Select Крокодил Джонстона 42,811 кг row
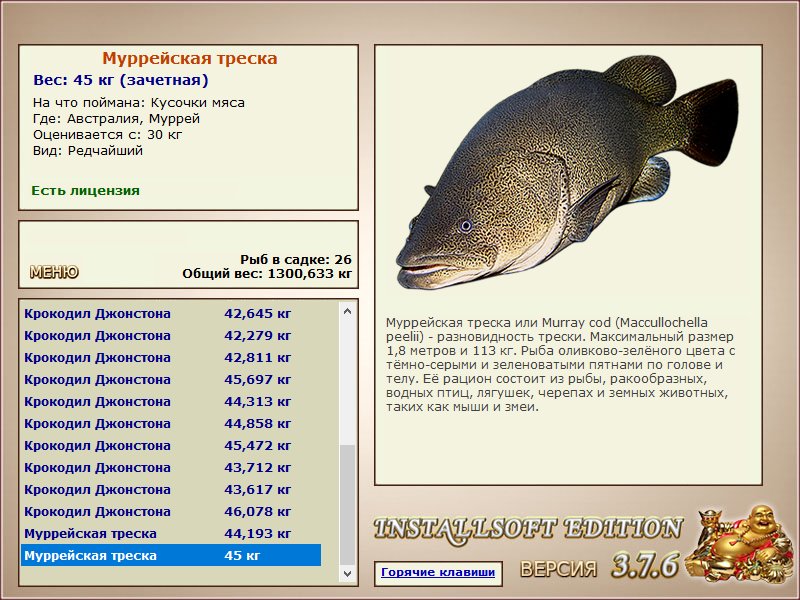 pos(171,358)
